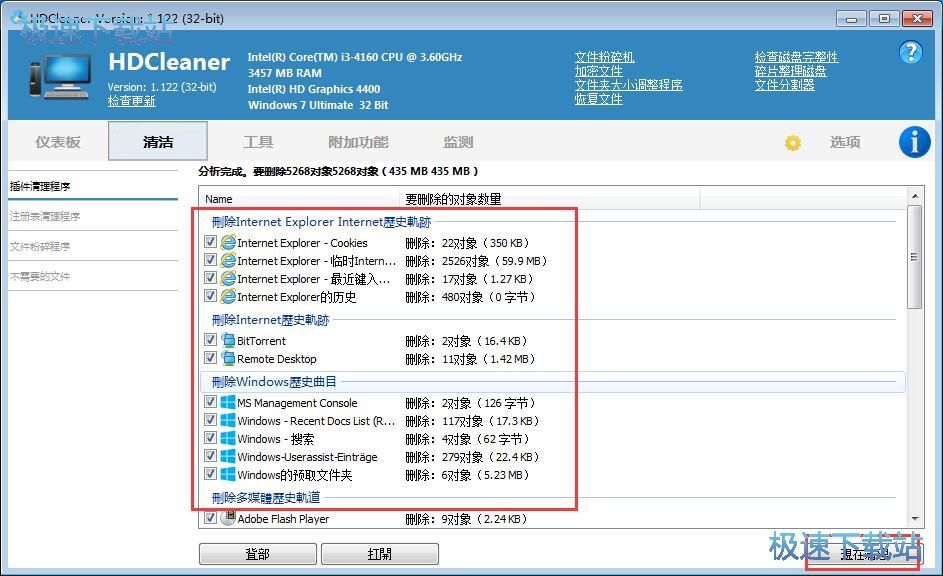Click the 刪除: 2526对象 (59.9 MB) cell
The width and height of the screenshot is (943, 576).
point(476,262)
